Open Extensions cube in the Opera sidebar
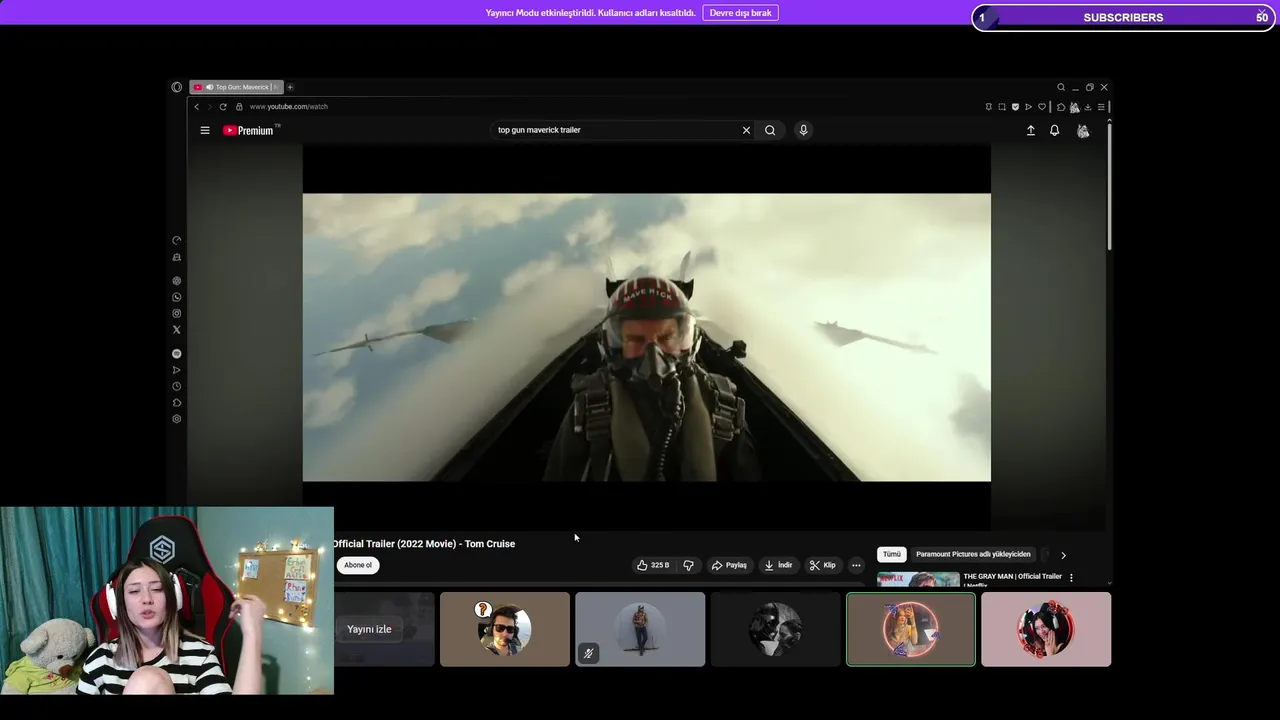 pyautogui.click(x=177, y=402)
